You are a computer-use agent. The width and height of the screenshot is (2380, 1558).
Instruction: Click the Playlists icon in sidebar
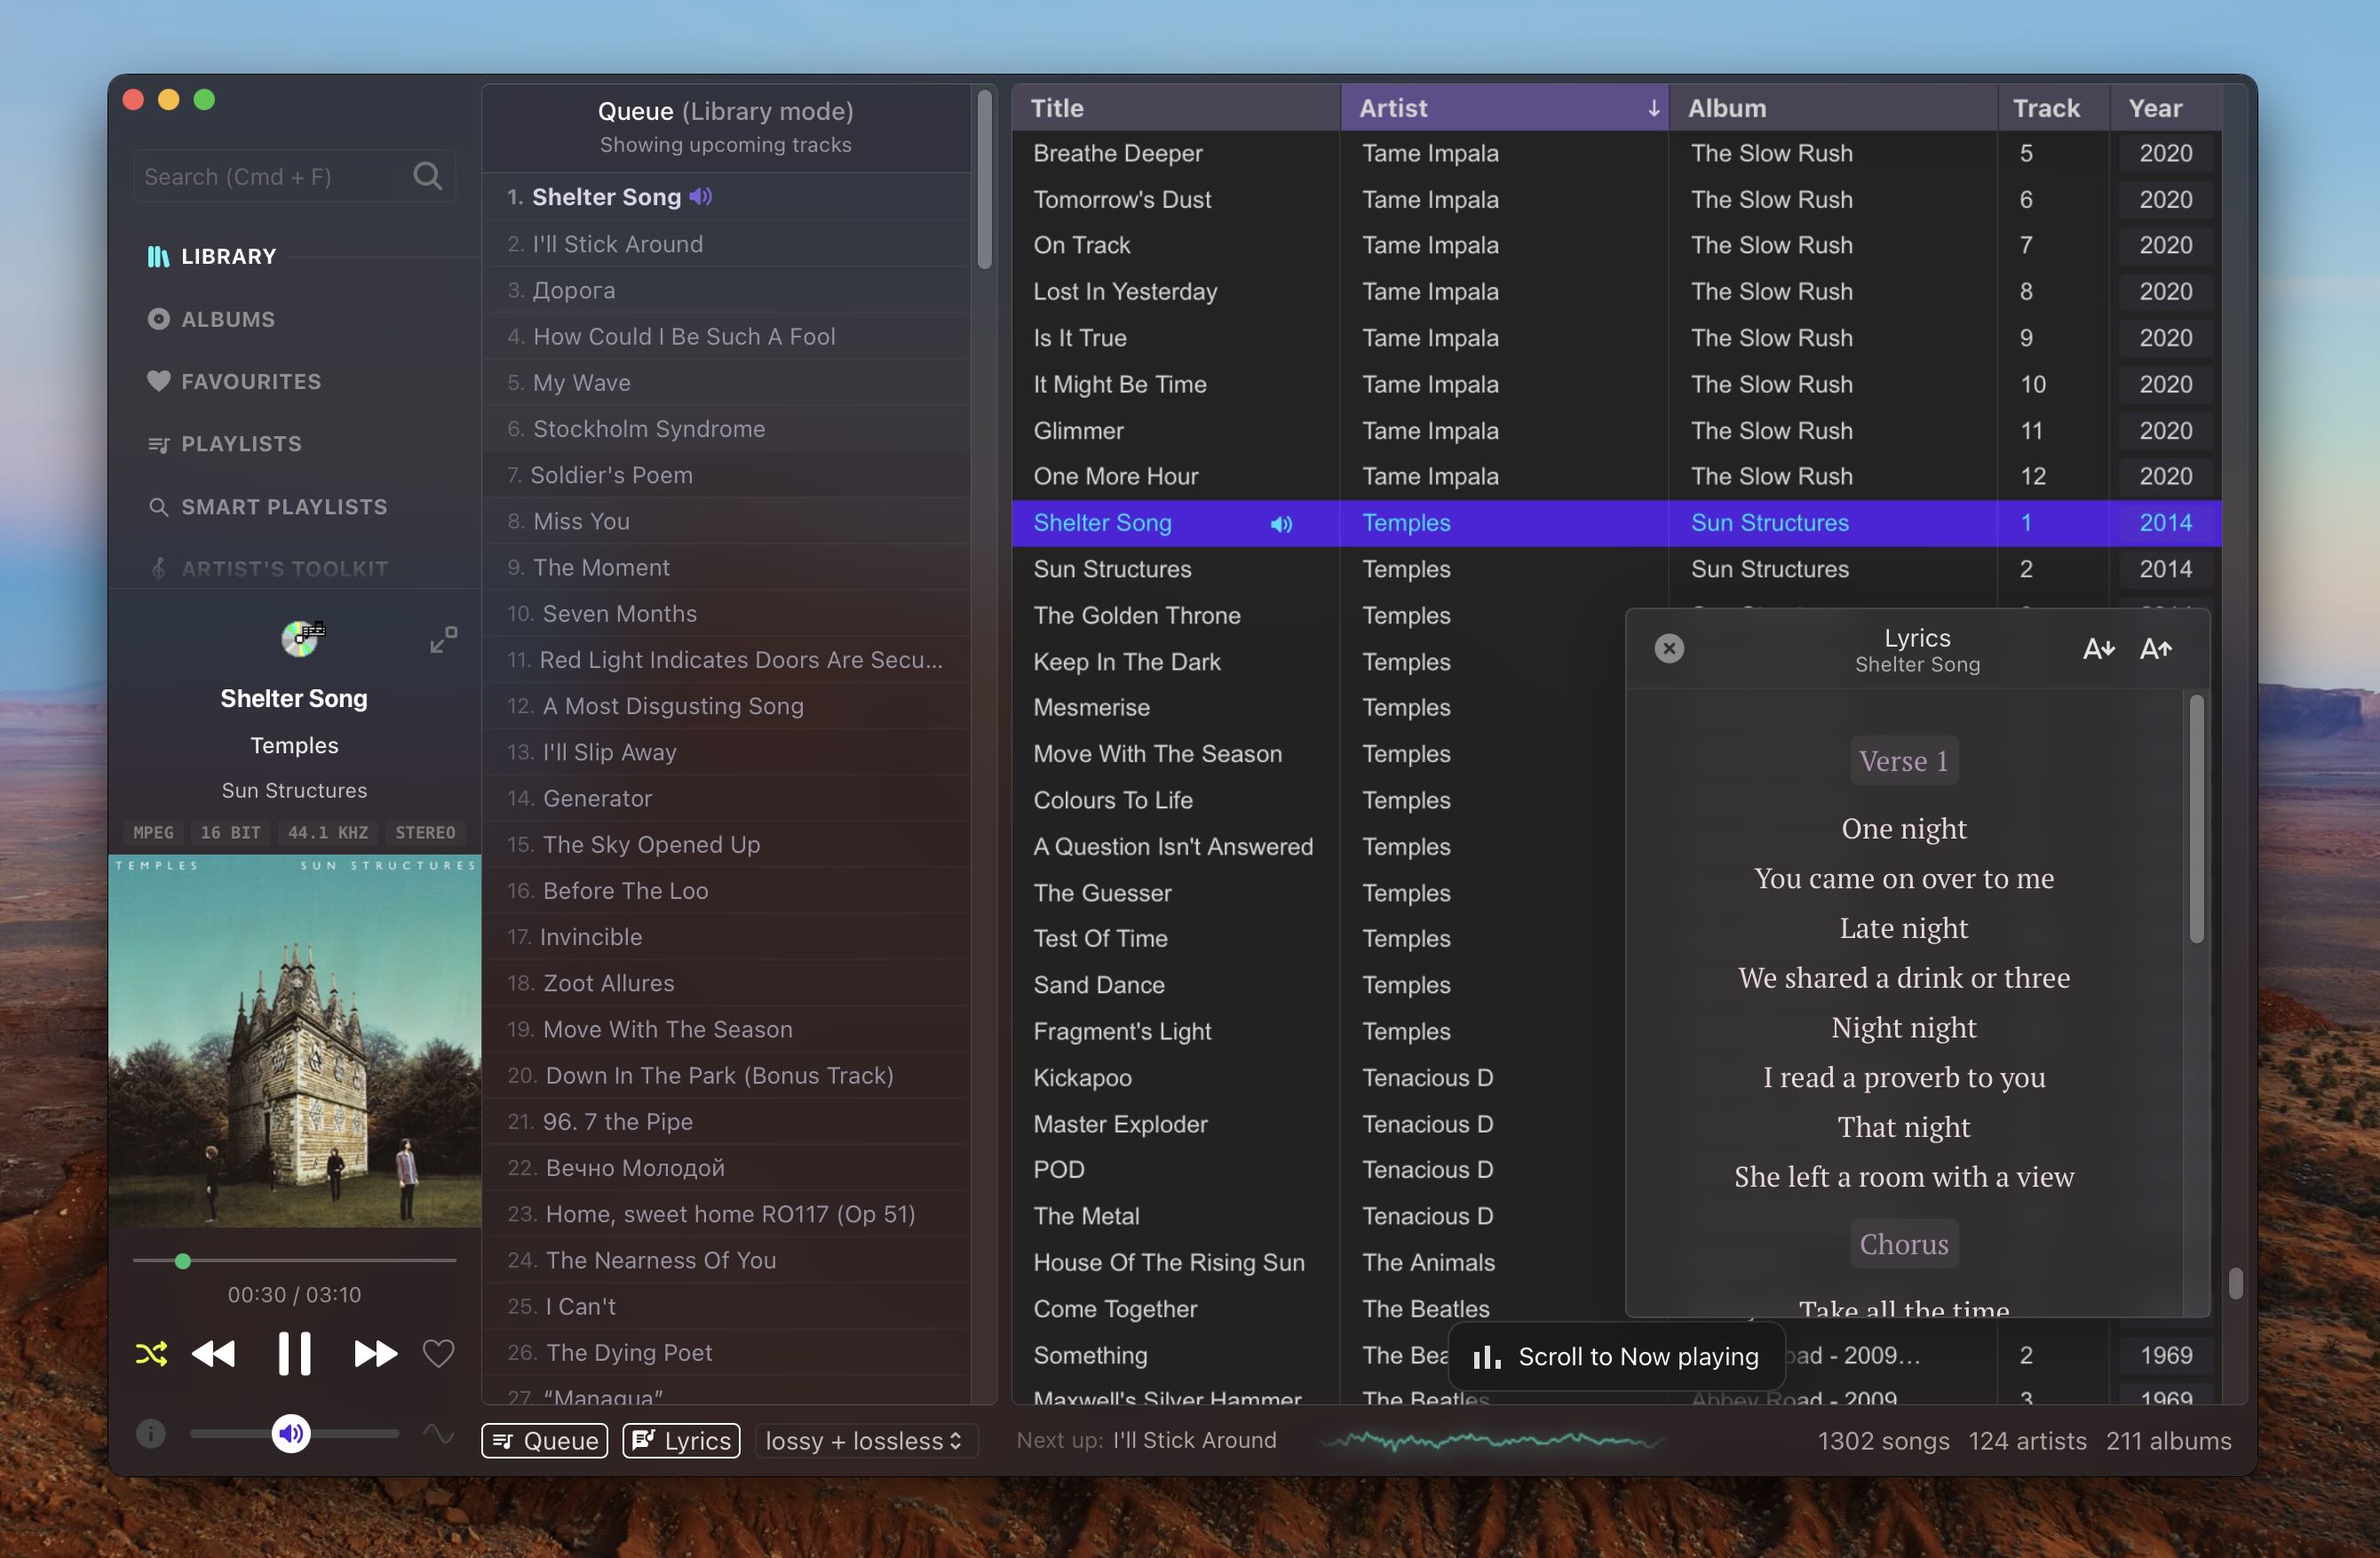tap(158, 441)
